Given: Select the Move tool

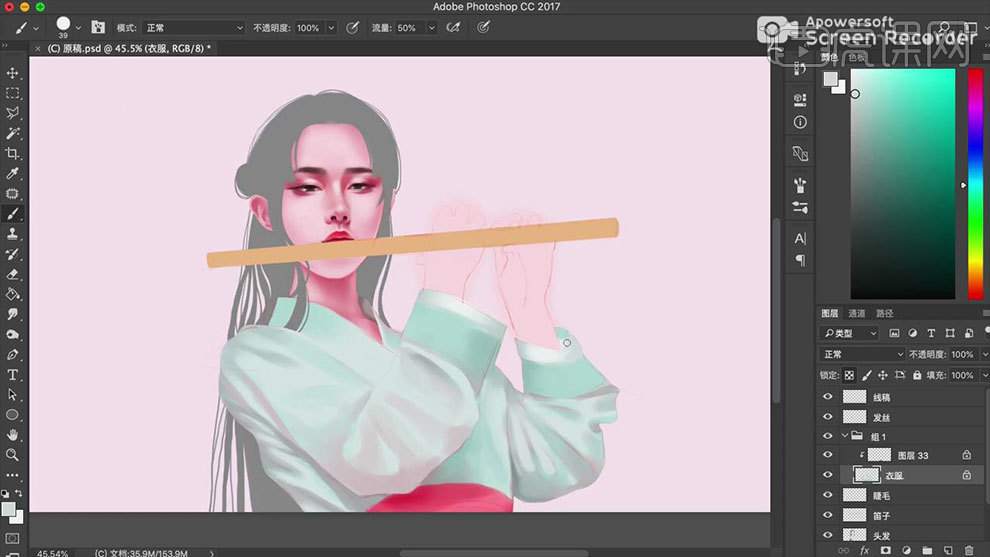Looking at the screenshot, I should click(12, 73).
